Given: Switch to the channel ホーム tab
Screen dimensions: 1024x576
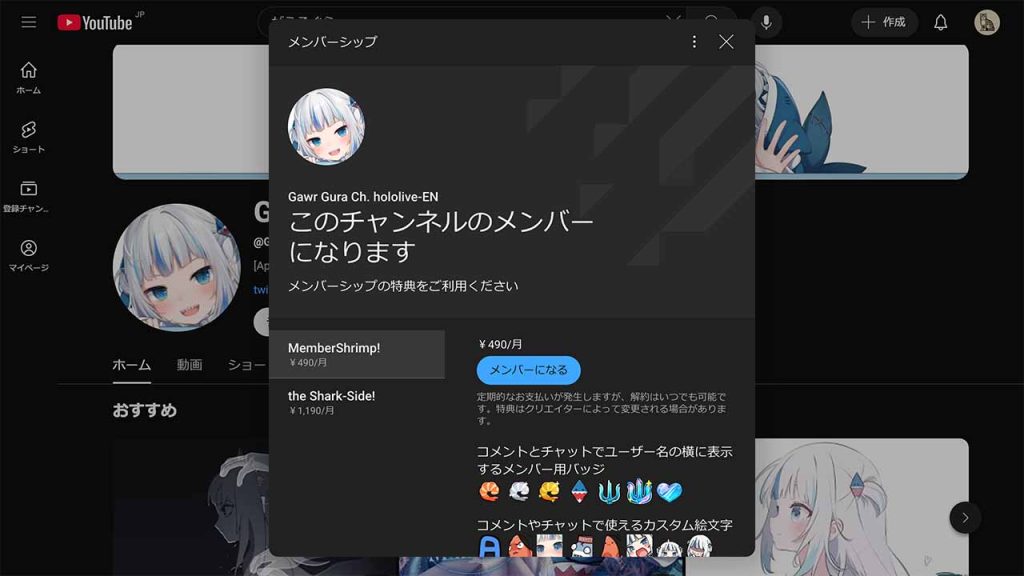Looking at the screenshot, I should tap(131, 364).
